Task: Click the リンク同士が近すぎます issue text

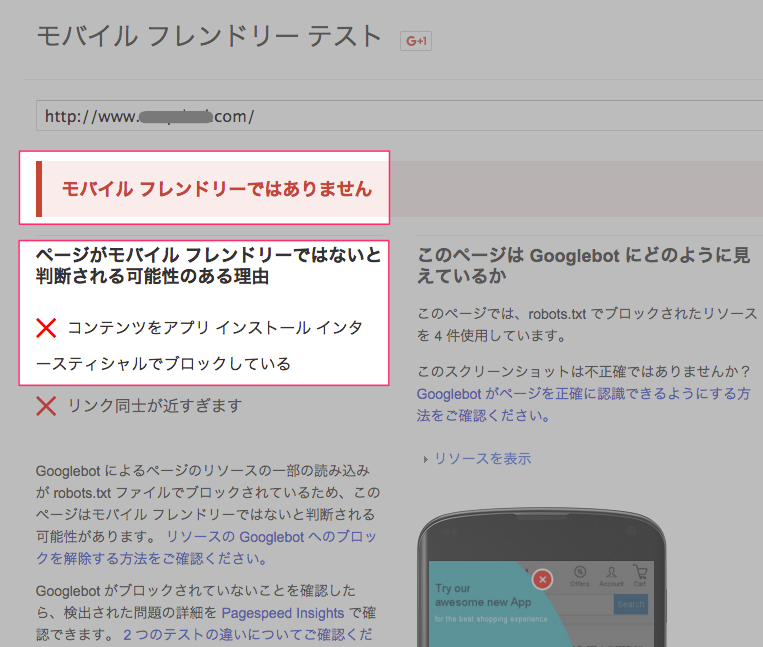Action: point(155,406)
